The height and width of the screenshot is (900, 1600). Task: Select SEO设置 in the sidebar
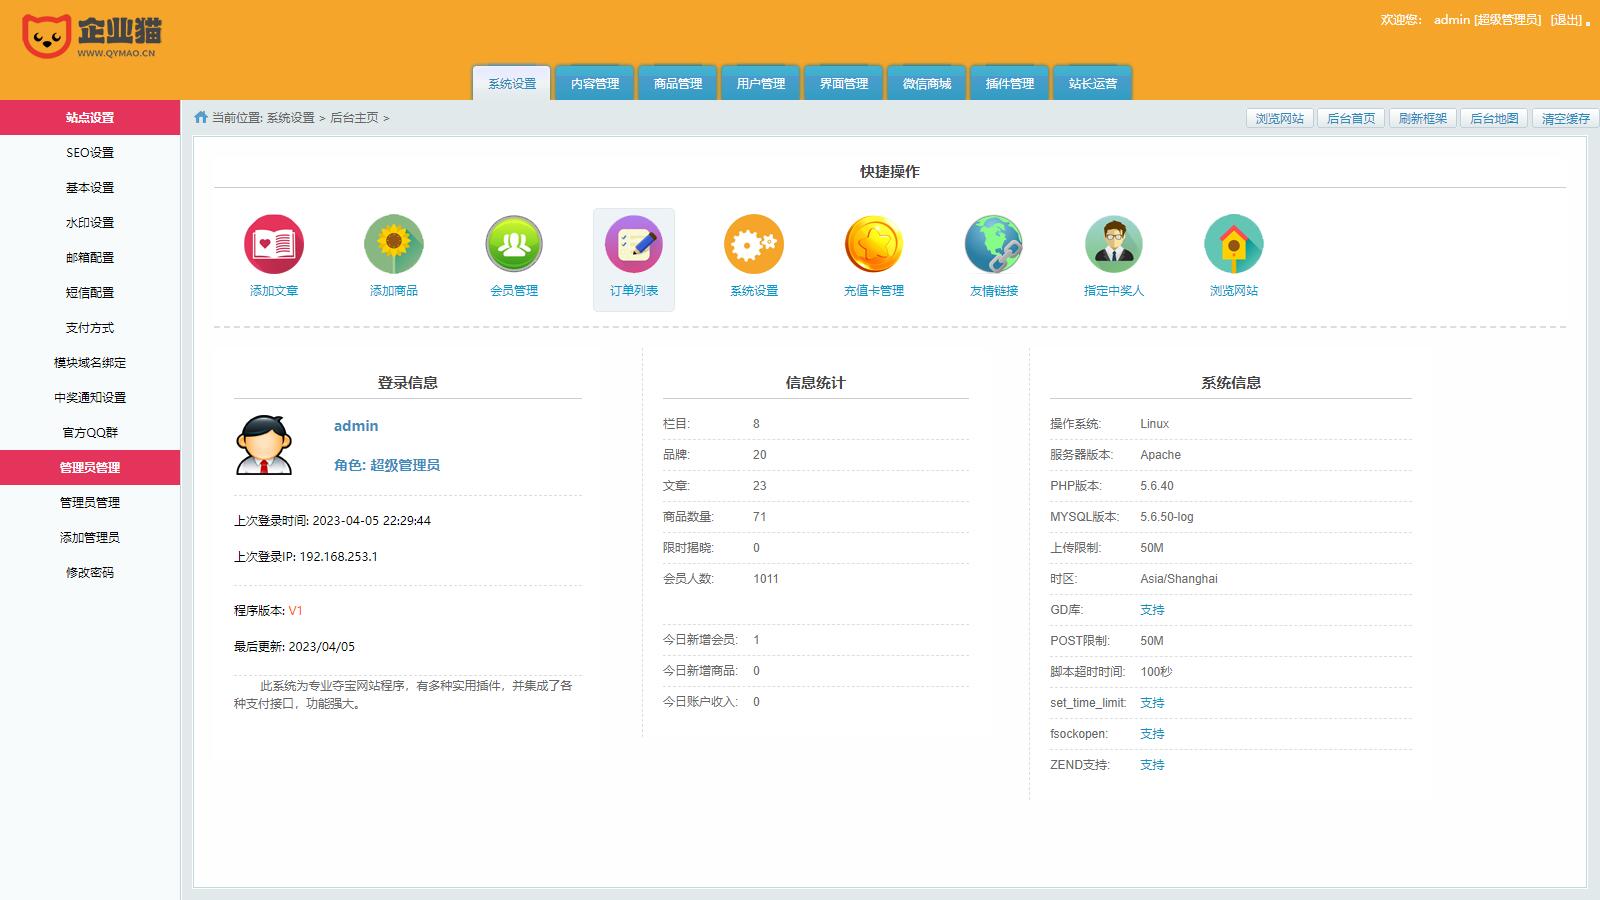pos(90,153)
